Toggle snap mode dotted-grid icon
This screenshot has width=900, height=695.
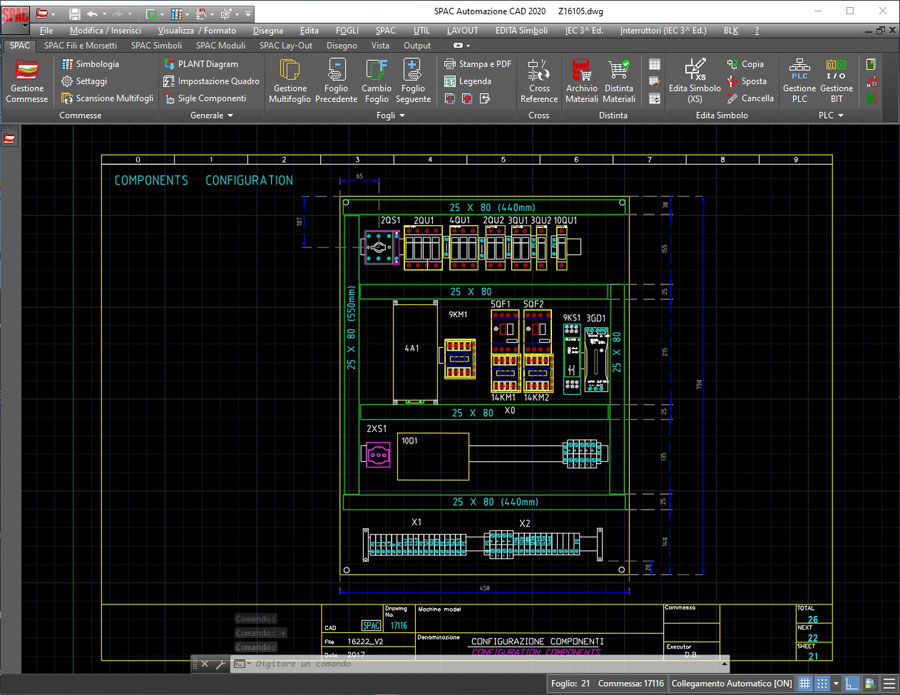click(822, 684)
